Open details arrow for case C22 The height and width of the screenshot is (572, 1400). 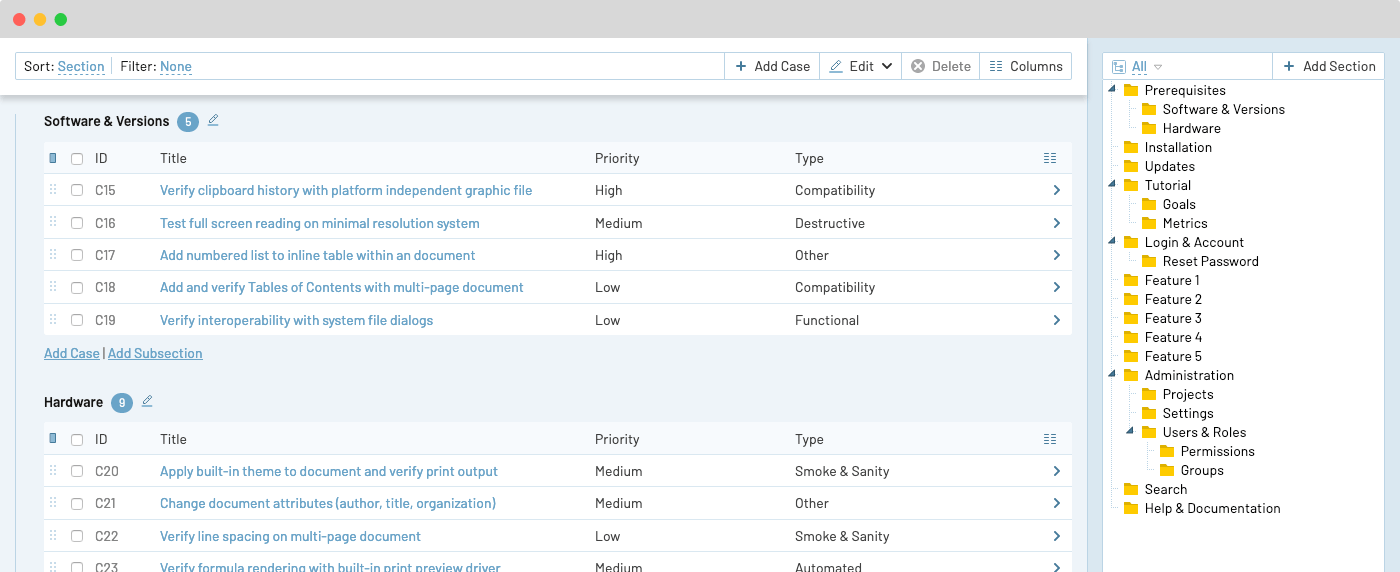point(1057,536)
